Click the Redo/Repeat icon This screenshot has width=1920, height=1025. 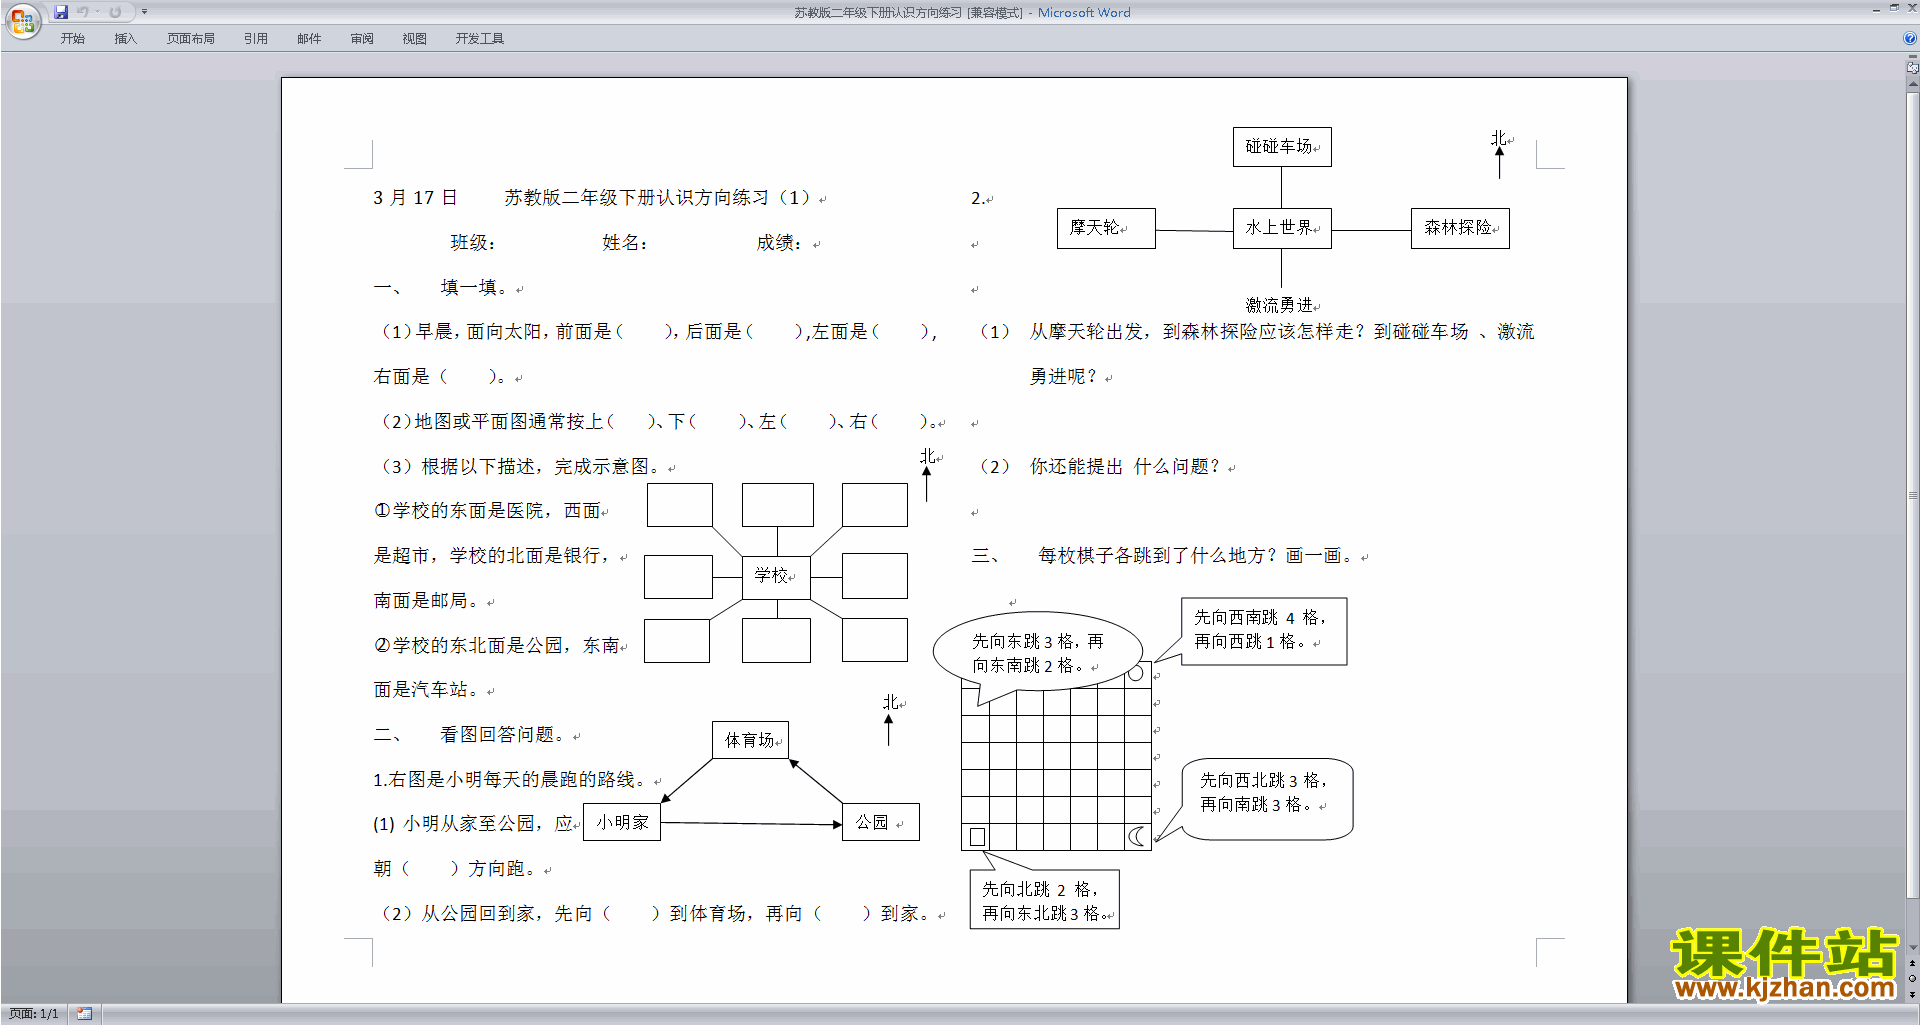(115, 12)
